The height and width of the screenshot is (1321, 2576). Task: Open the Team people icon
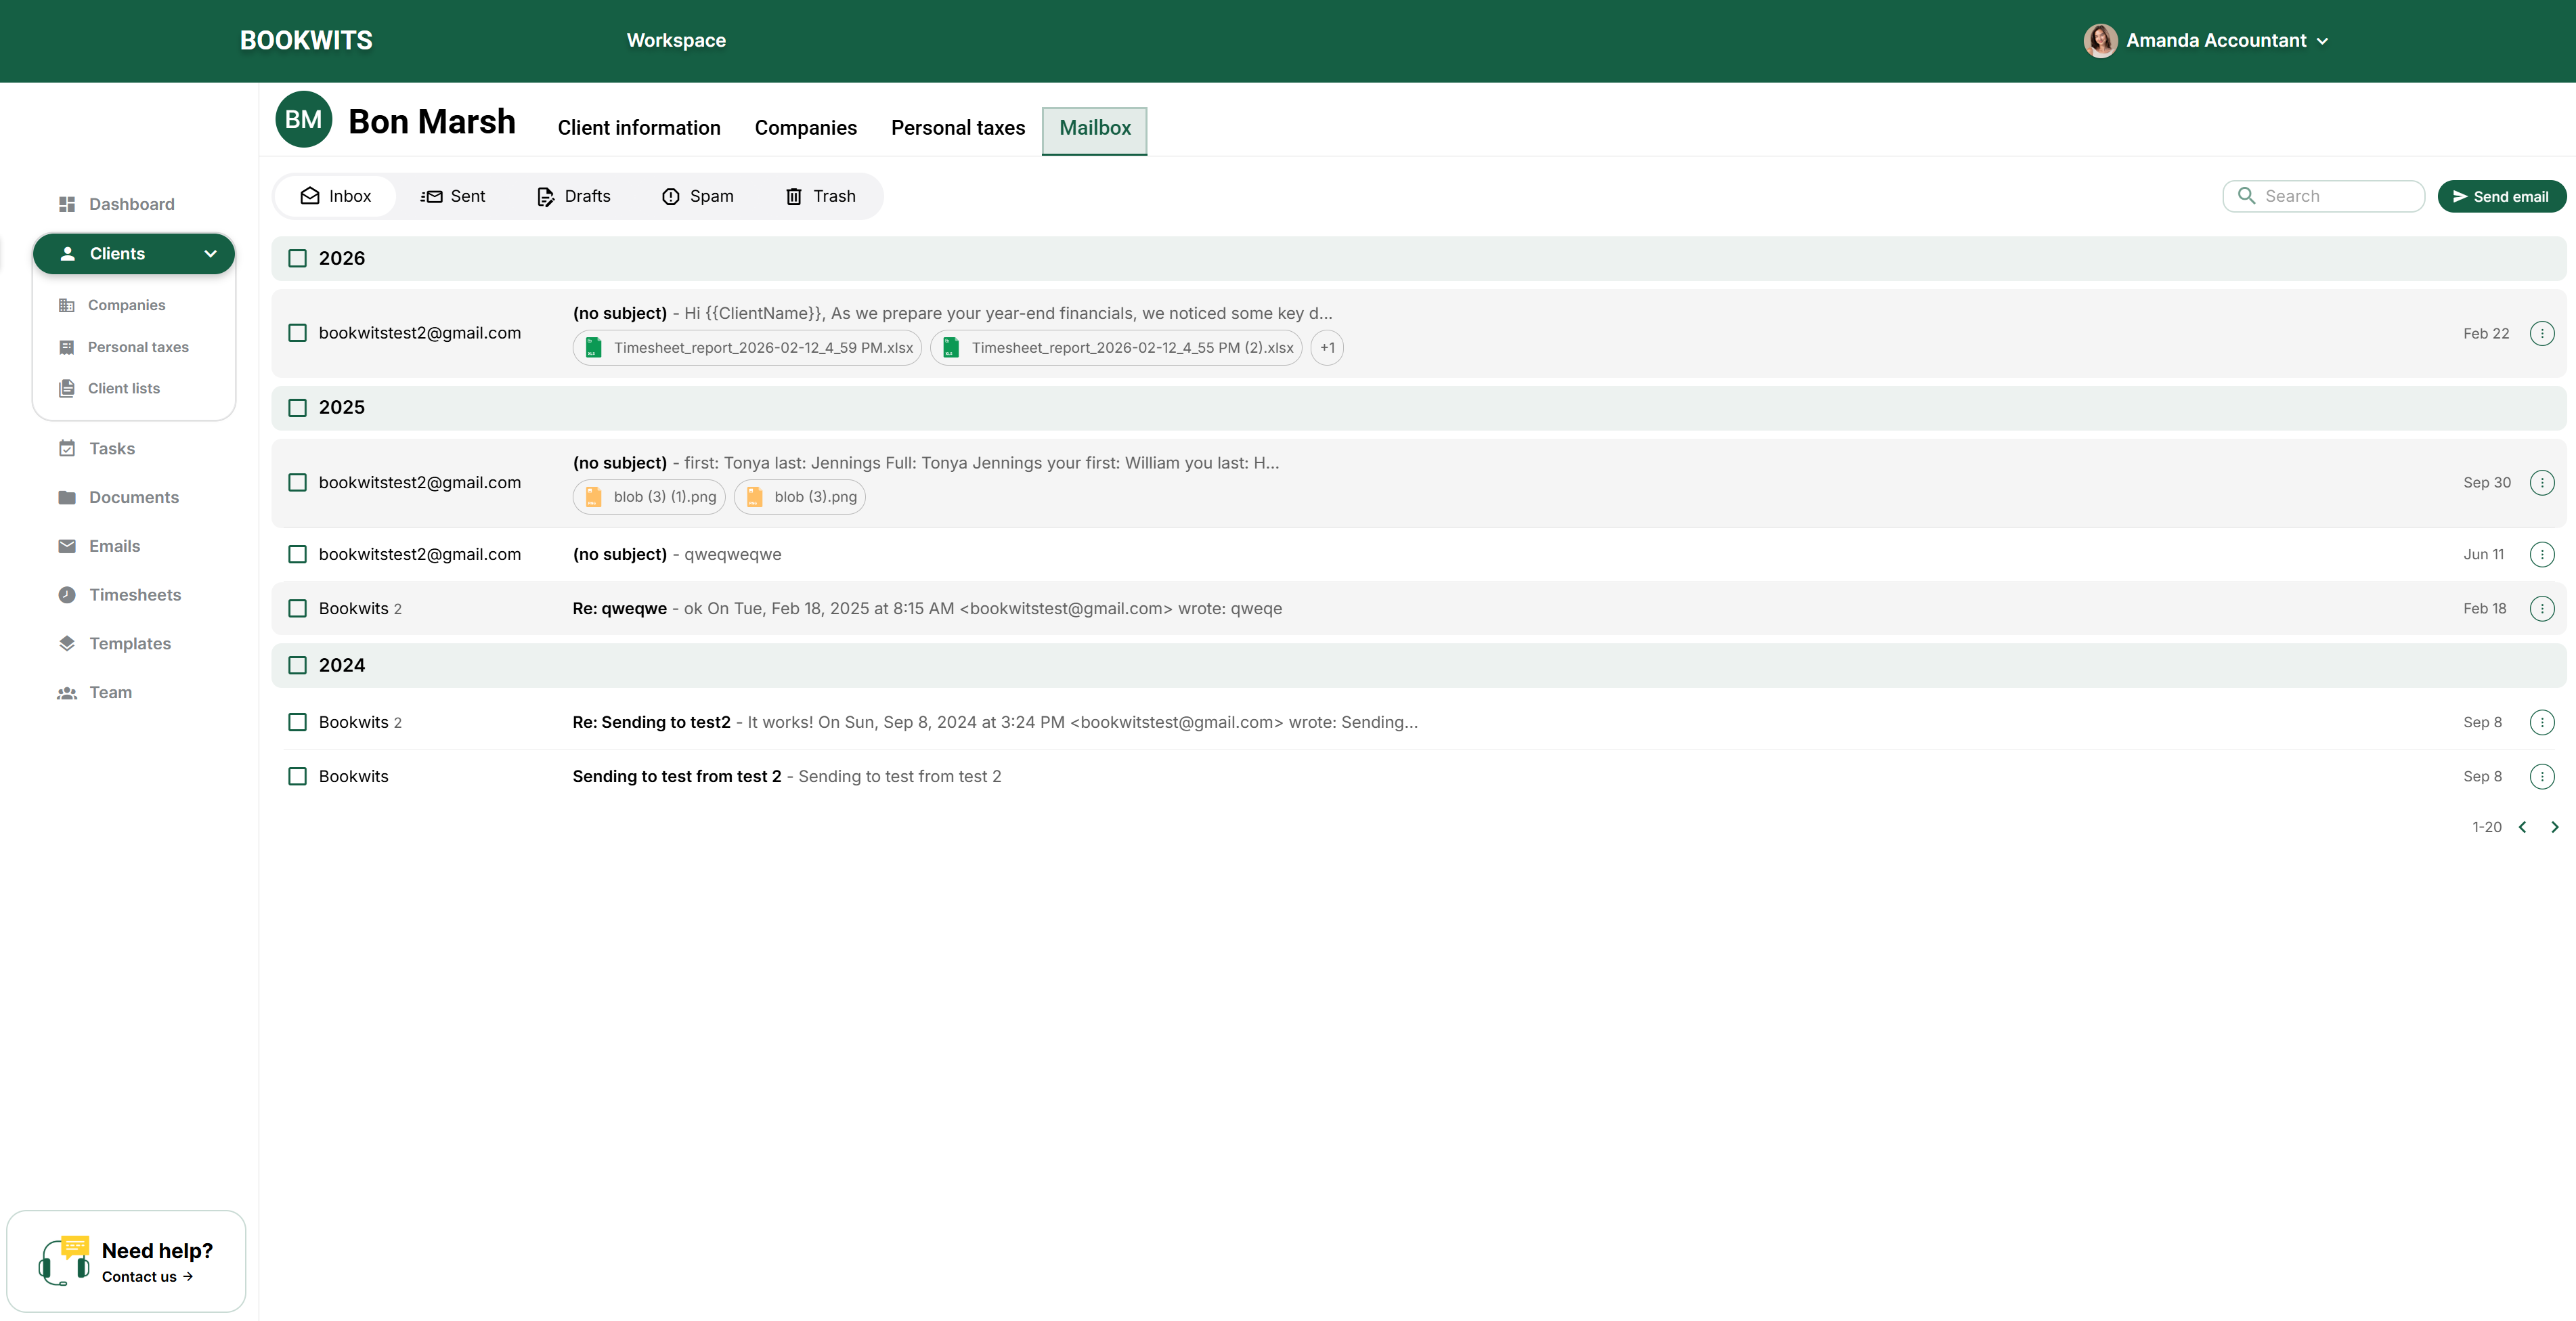(x=67, y=693)
